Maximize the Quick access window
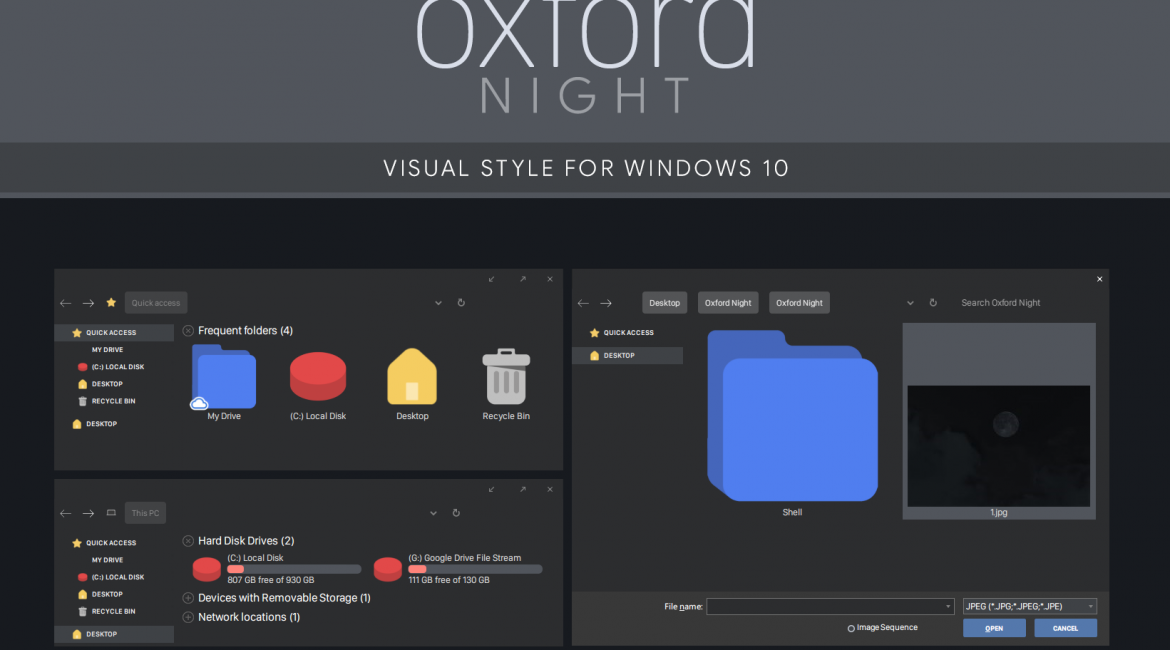Viewport: 1170px width, 650px height. [523, 279]
